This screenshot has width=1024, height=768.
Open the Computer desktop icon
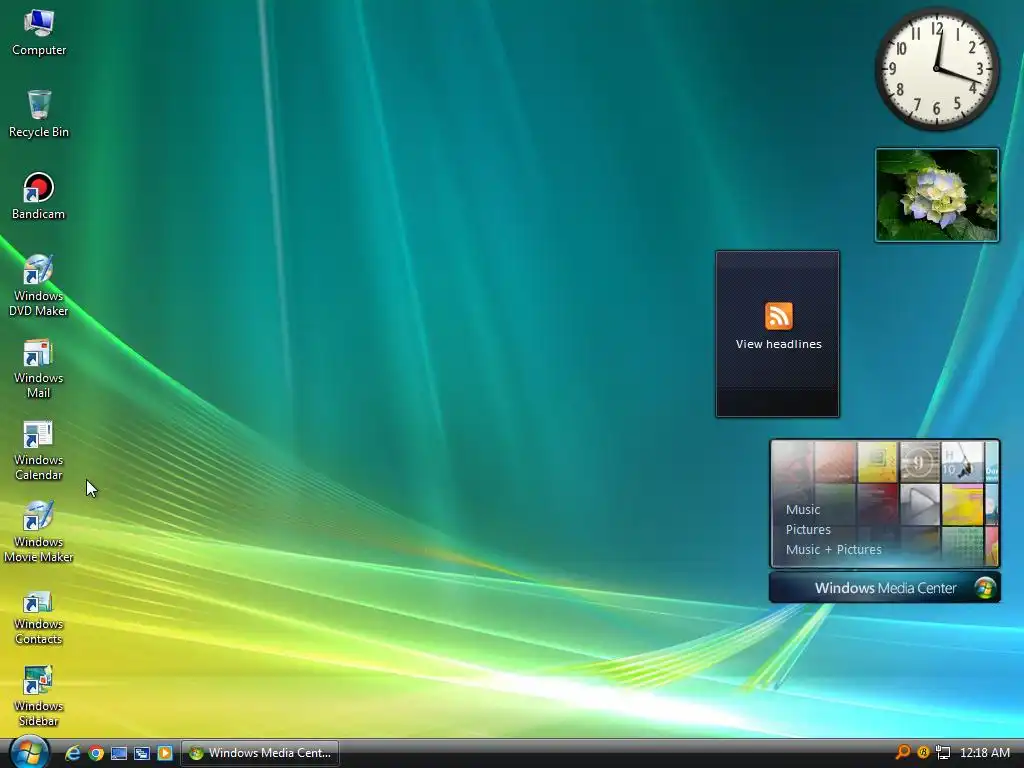tap(39, 33)
